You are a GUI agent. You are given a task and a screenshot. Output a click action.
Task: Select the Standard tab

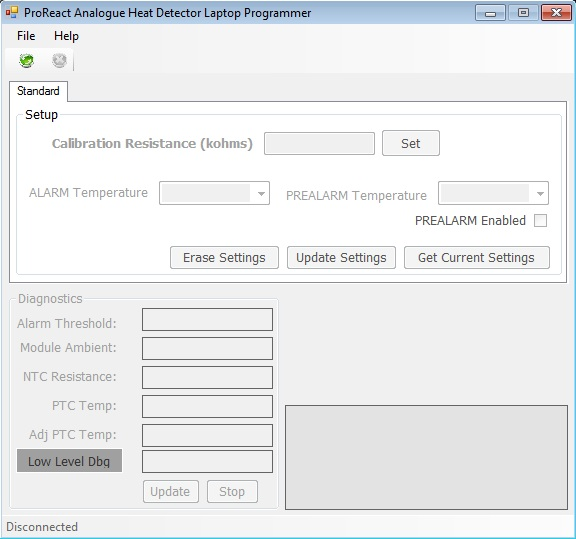point(38,91)
